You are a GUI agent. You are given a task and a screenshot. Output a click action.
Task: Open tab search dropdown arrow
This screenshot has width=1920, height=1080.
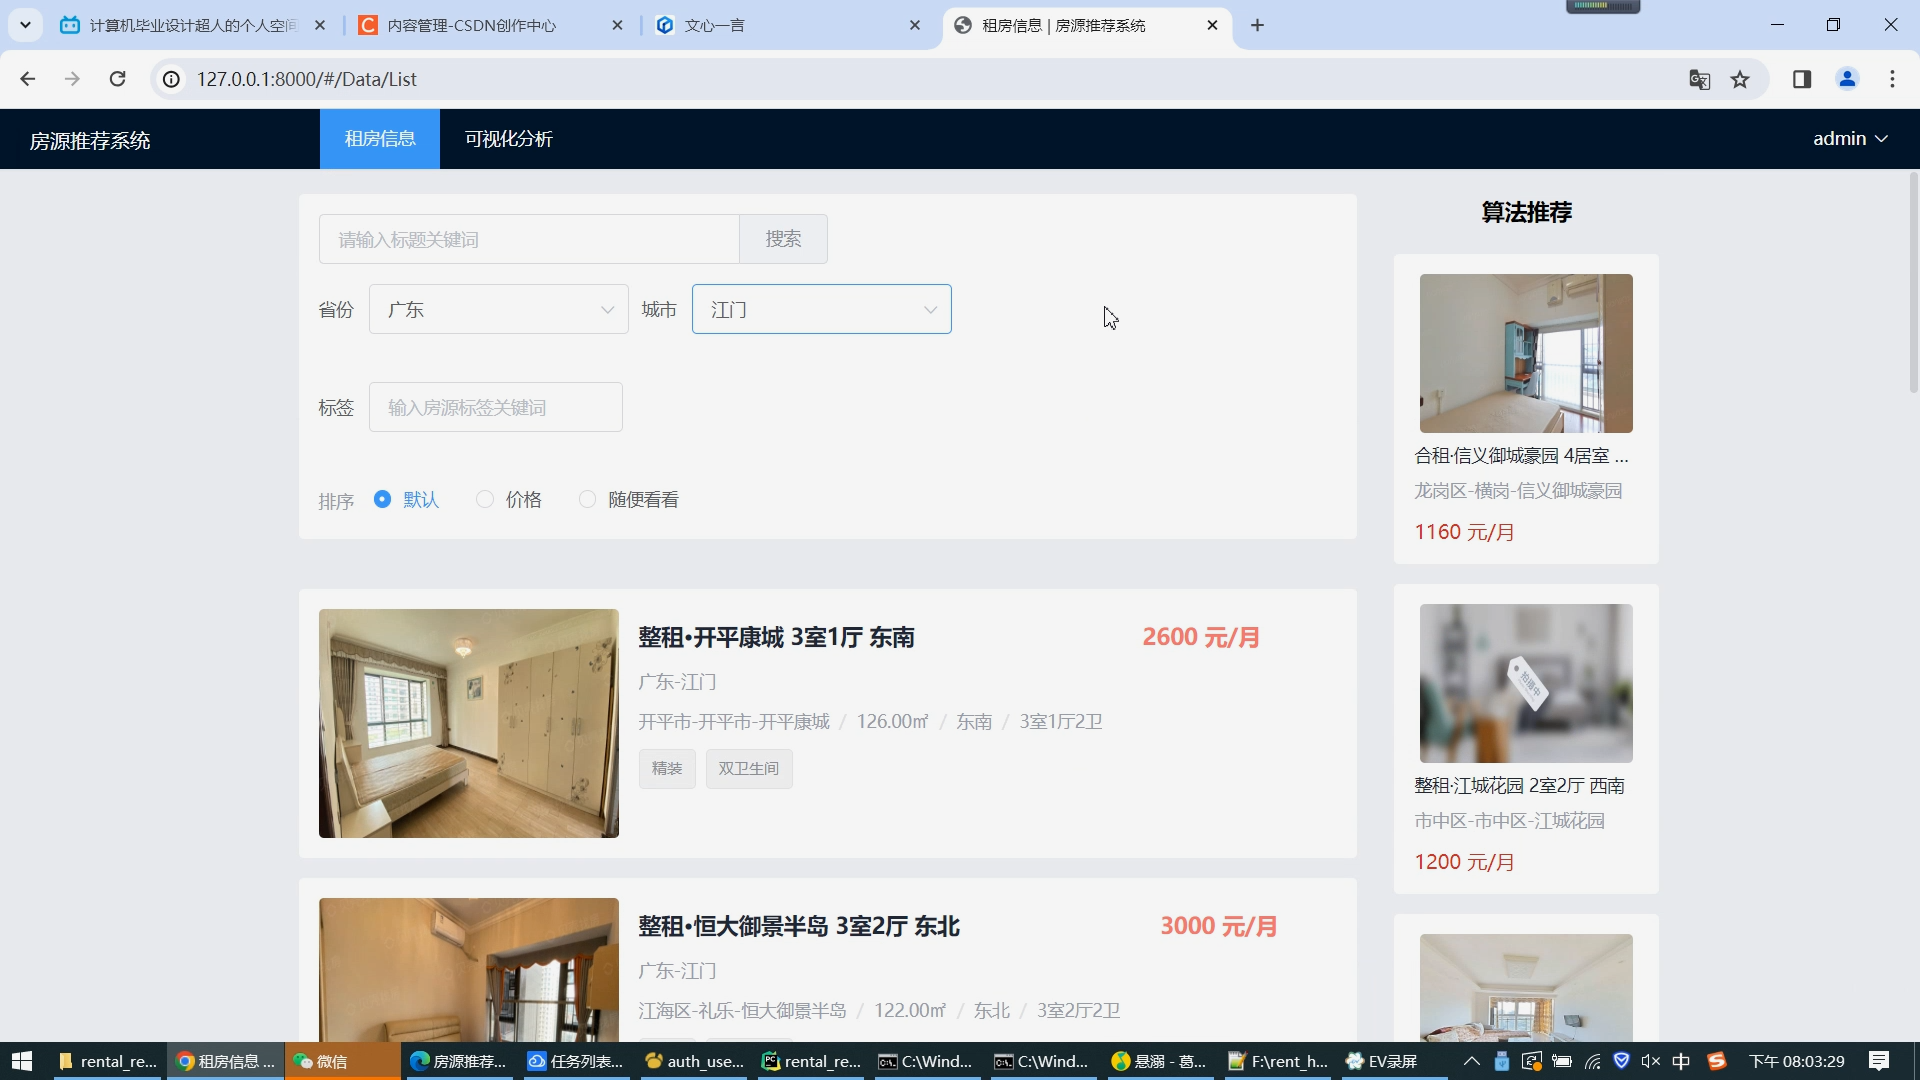pos(25,25)
